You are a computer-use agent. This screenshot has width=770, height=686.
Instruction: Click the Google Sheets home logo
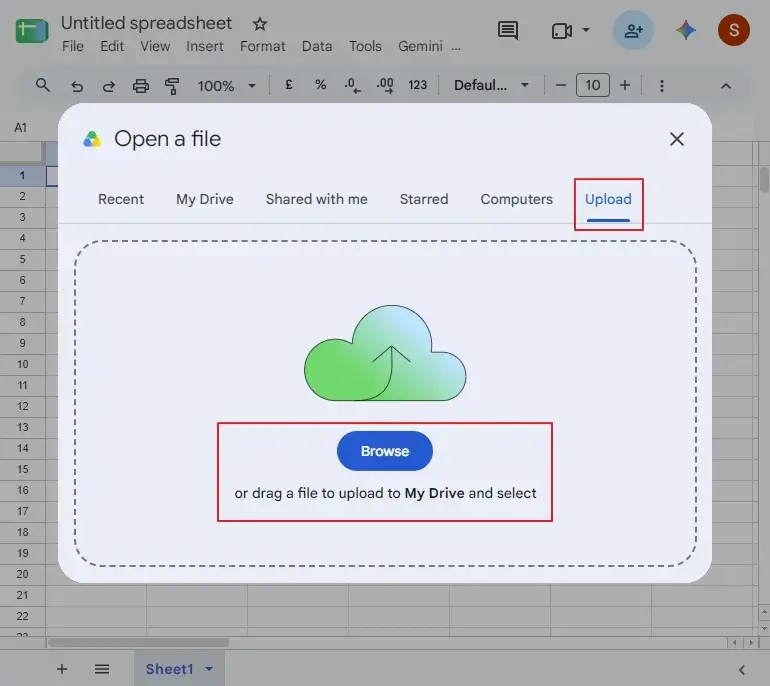[x=32, y=31]
